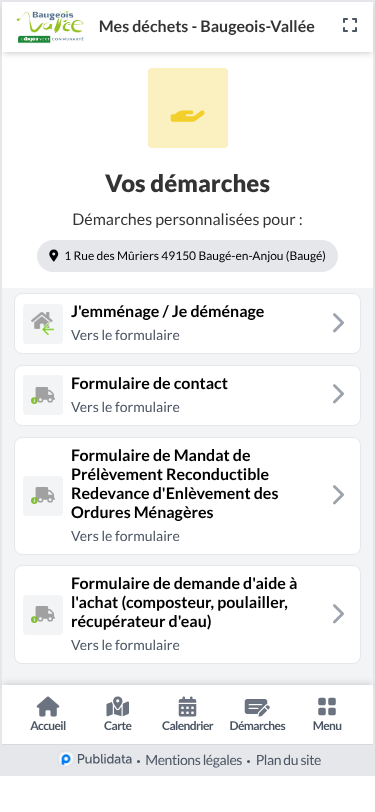Go to the Accueil tab
375x812 pixels.
(48, 714)
